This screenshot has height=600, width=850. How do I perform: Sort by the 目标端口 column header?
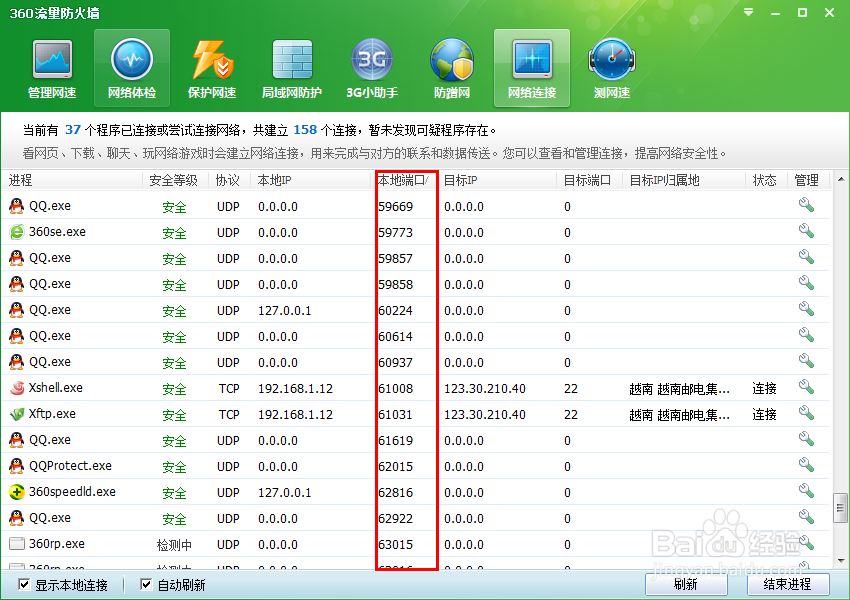point(589,180)
